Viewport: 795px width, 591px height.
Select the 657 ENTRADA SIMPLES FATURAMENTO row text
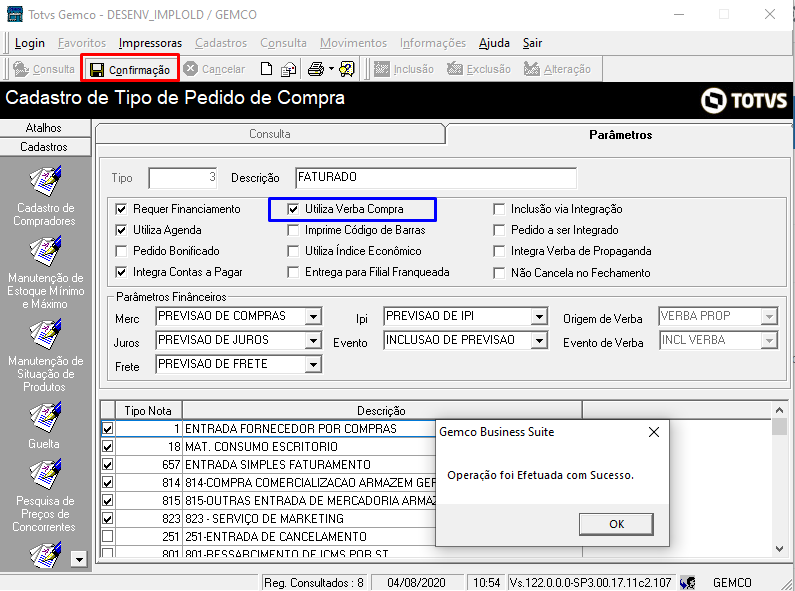pos(278,465)
